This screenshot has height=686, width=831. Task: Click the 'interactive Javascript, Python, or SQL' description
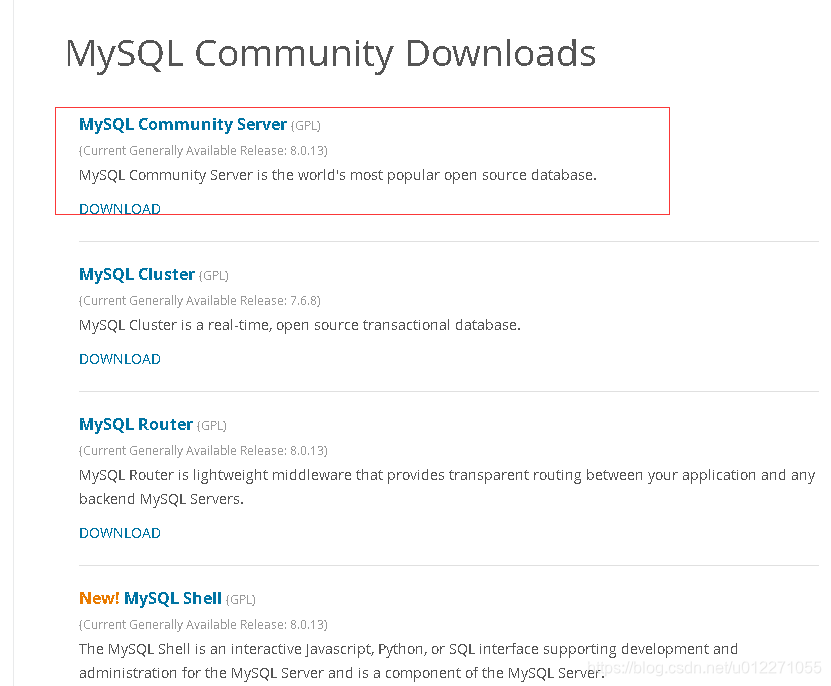tap(408, 661)
